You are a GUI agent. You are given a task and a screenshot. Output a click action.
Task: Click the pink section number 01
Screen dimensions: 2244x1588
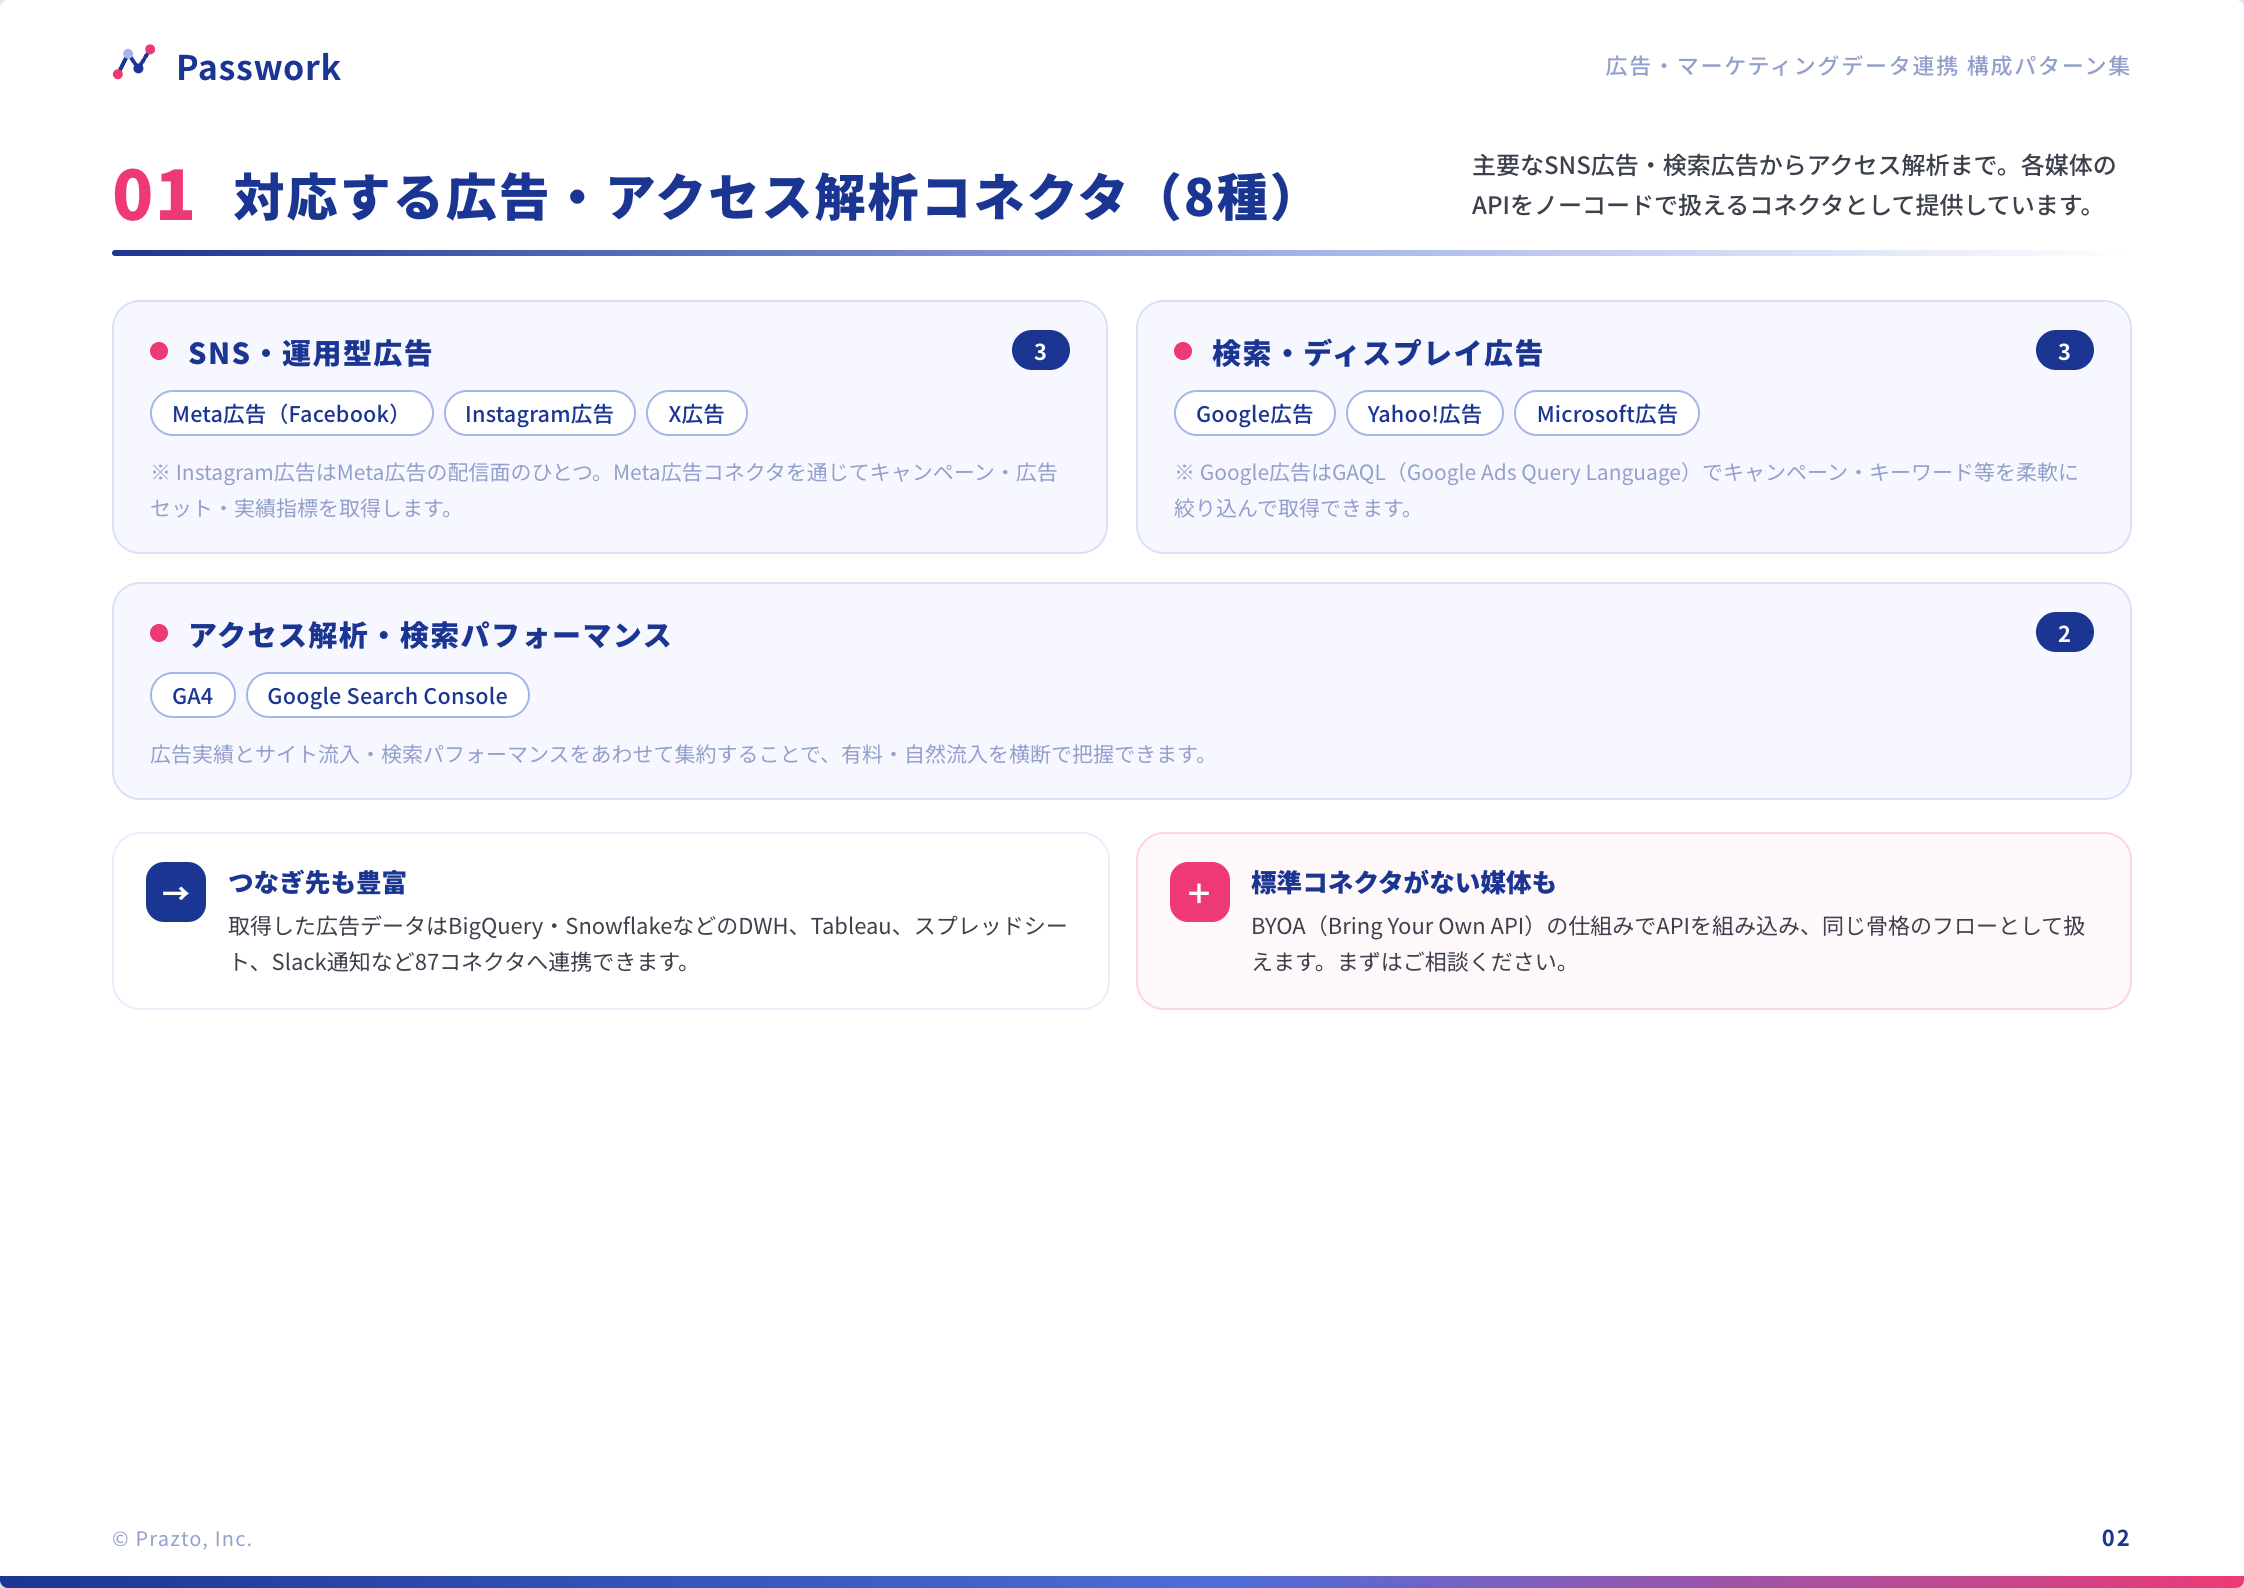click(x=153, y=195)
